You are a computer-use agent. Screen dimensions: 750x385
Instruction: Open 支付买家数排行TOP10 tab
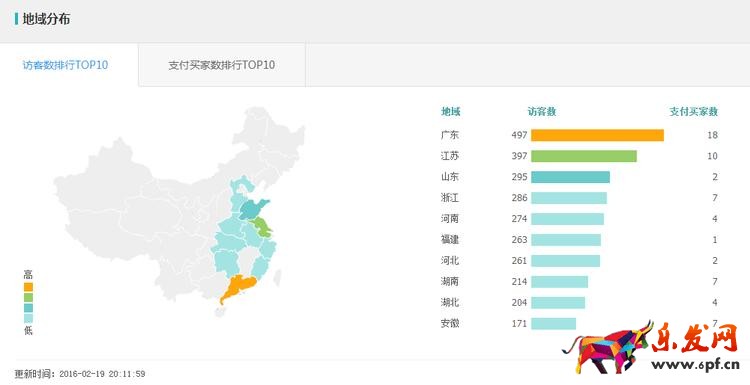tap(221, 65)
